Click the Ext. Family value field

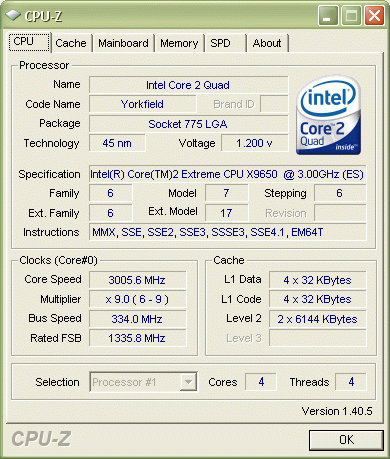pyautogui.click(x=111, y=213)
